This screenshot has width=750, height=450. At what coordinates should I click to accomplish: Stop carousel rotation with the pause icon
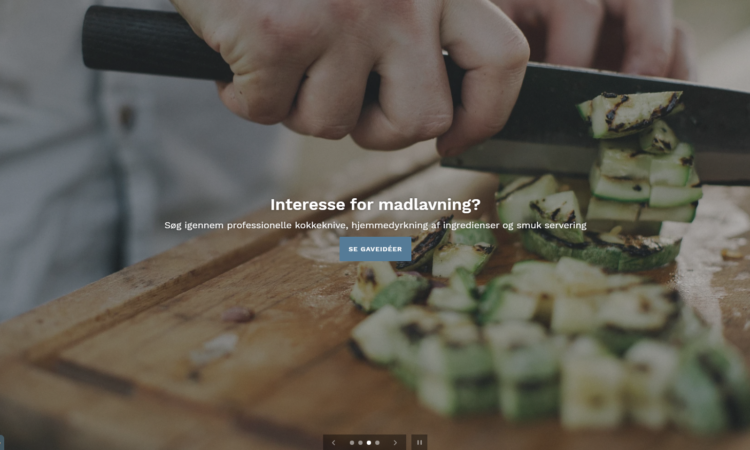click(419, 443)
